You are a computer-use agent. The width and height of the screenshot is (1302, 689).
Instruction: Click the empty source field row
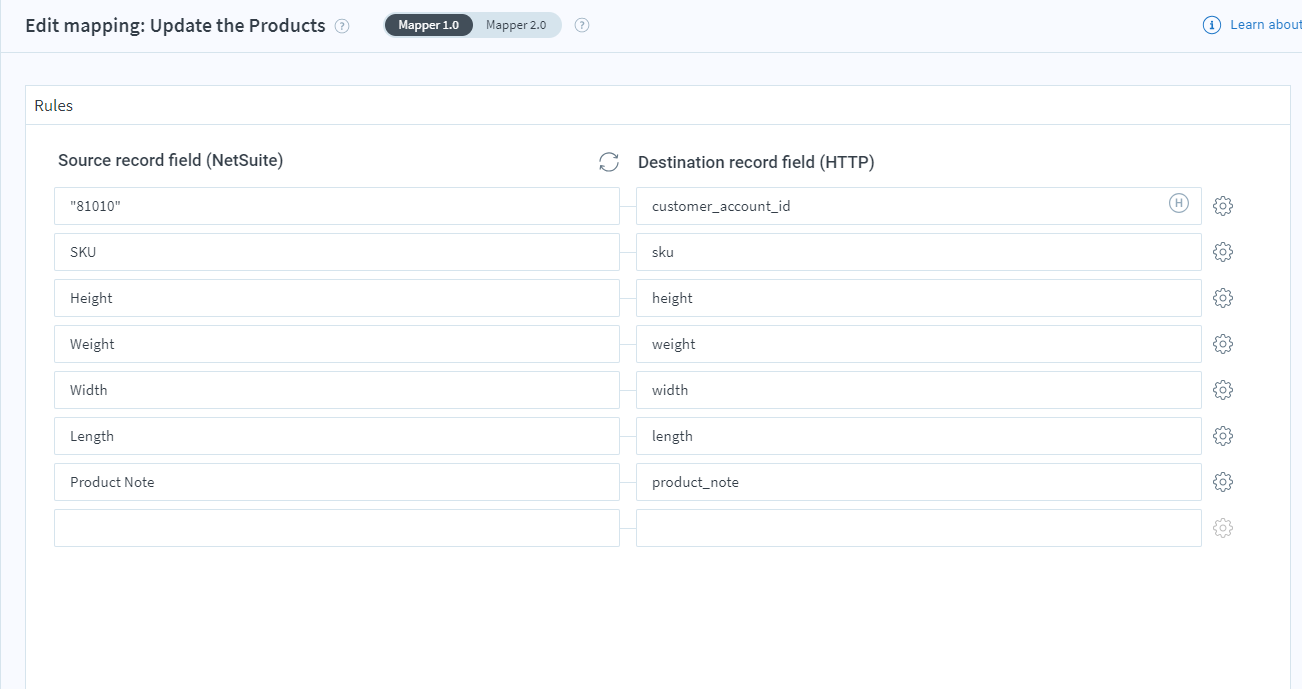click(x=337, y=527)
